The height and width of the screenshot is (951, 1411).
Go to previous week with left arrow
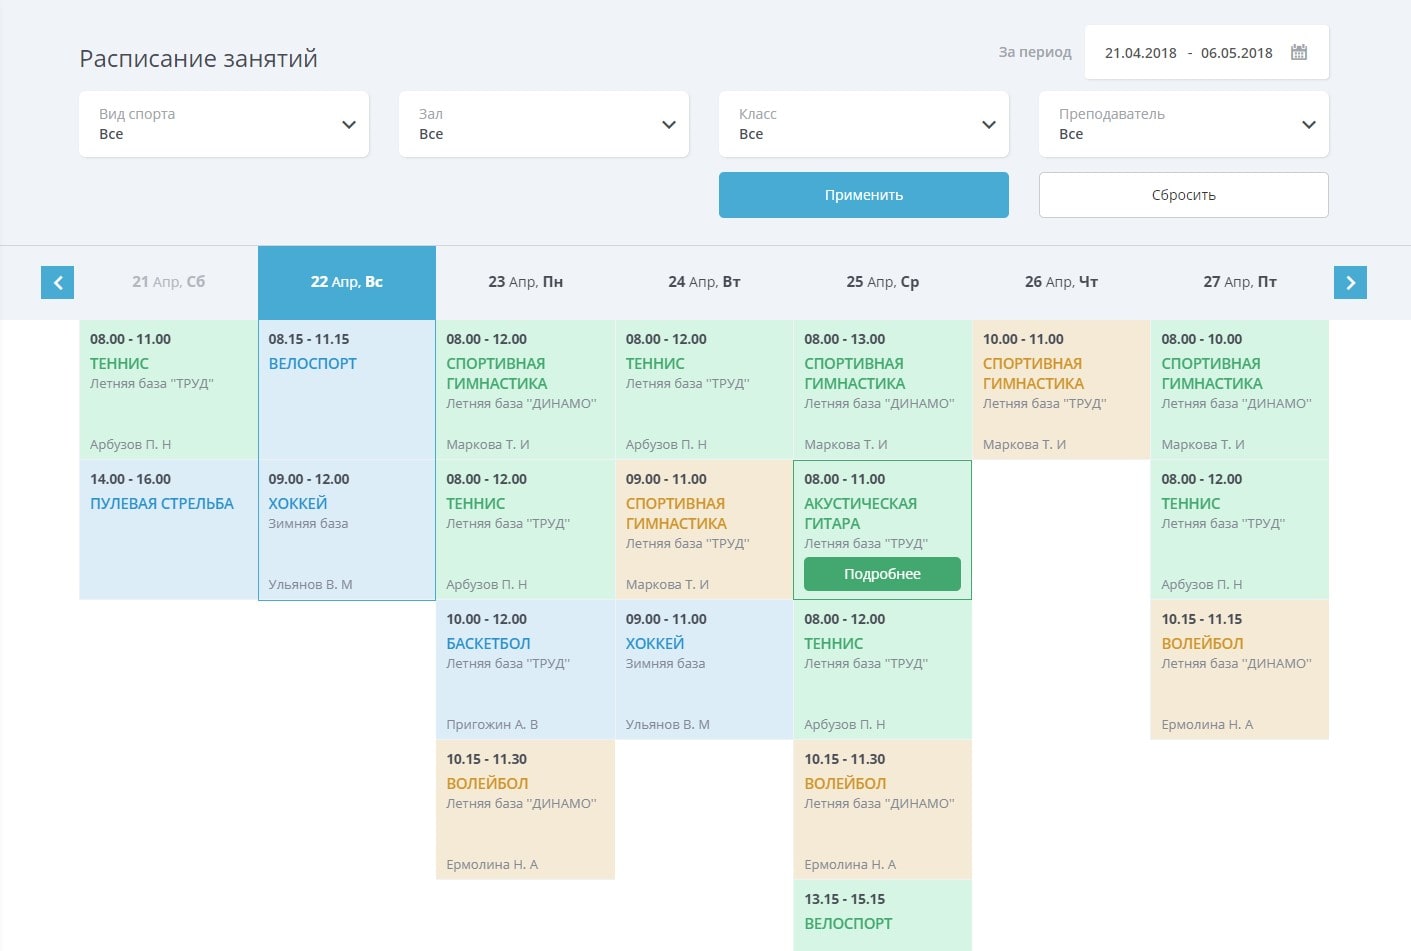tap(57, 283)
